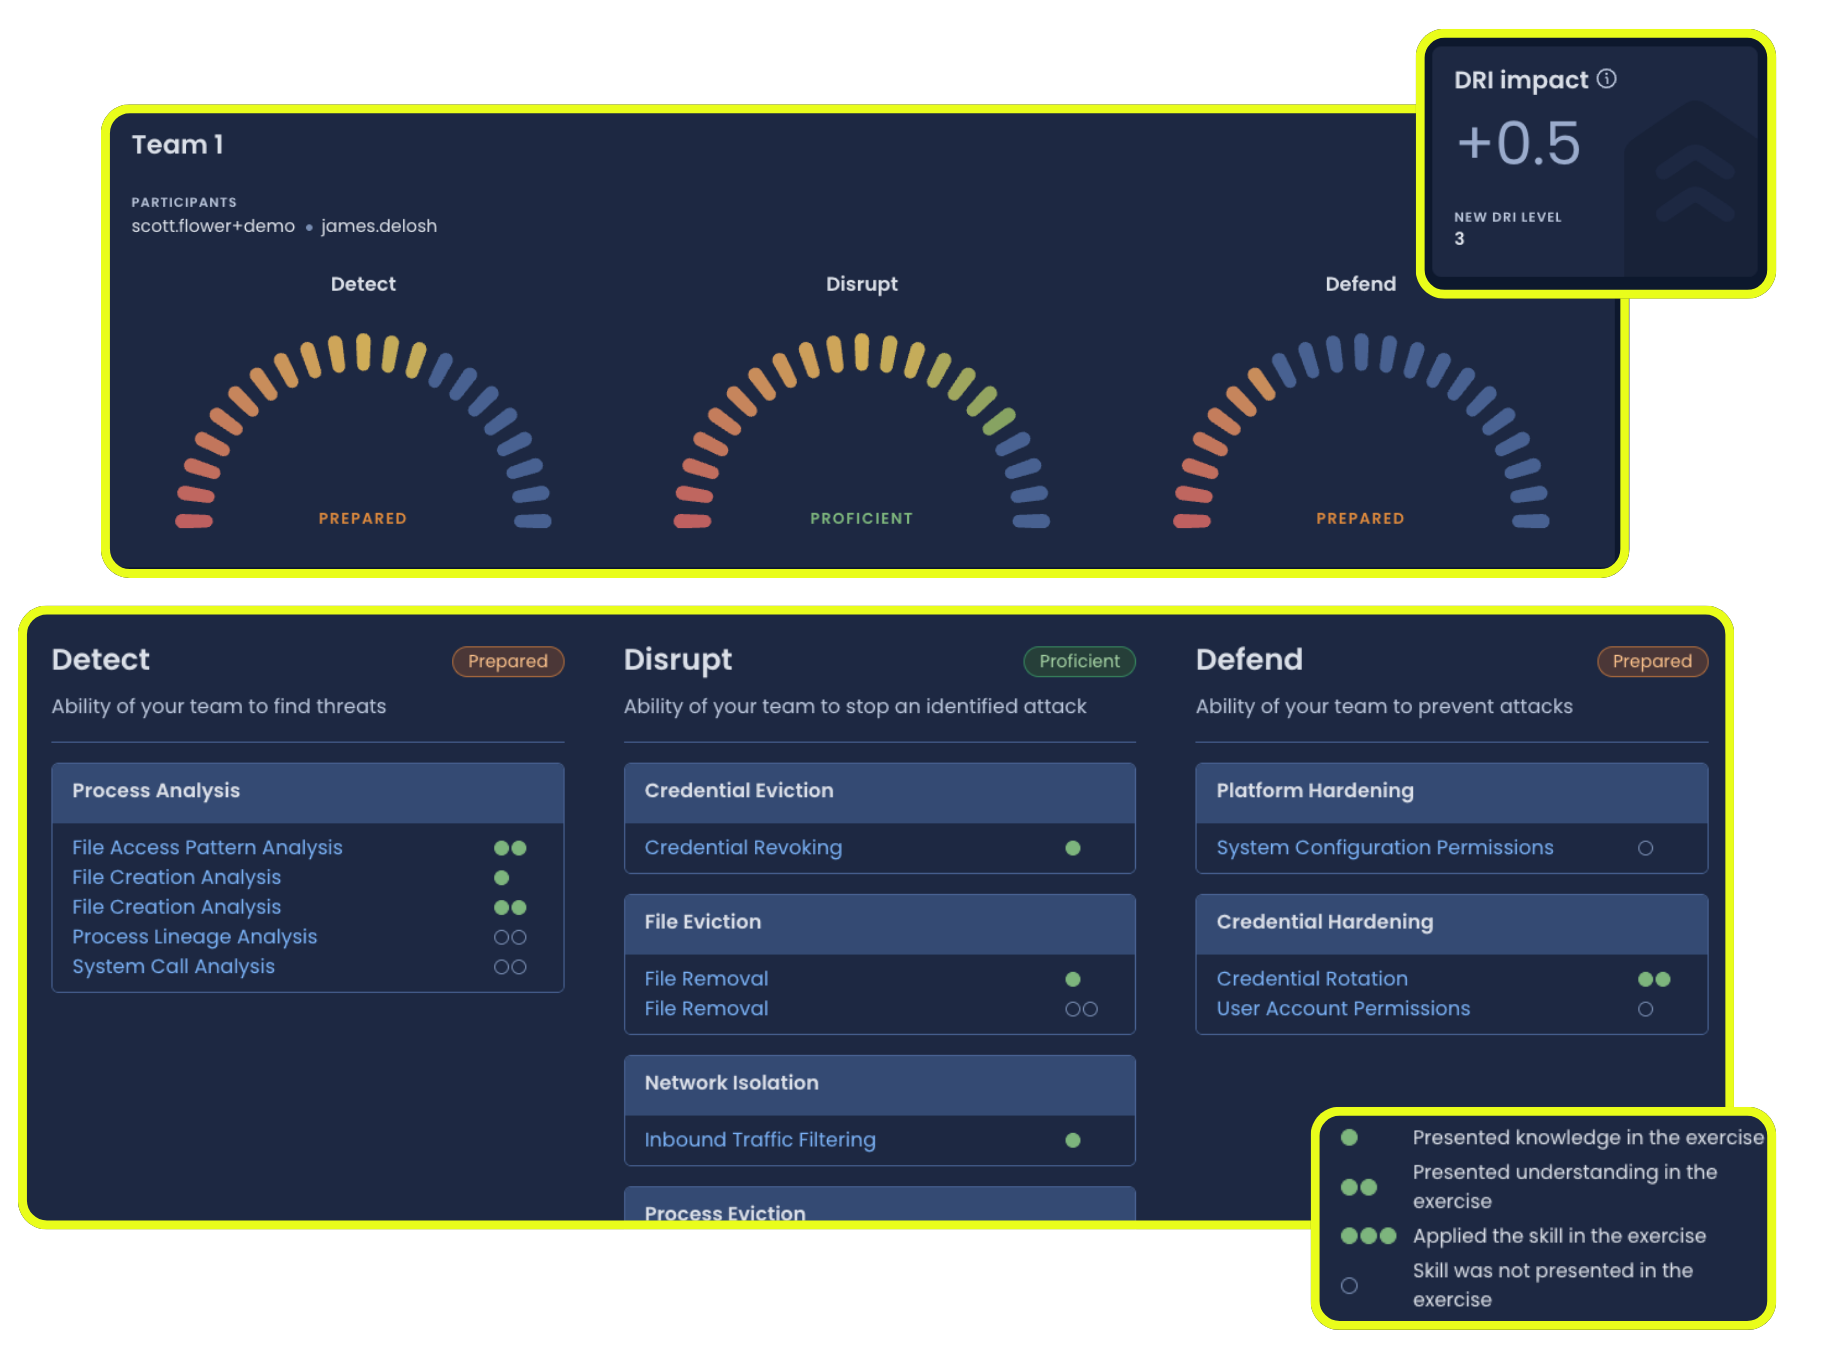Click the DRI impact info icon
Image resolution: width=1822 pixels, height=1366 pixels.
click(1609, 79)
